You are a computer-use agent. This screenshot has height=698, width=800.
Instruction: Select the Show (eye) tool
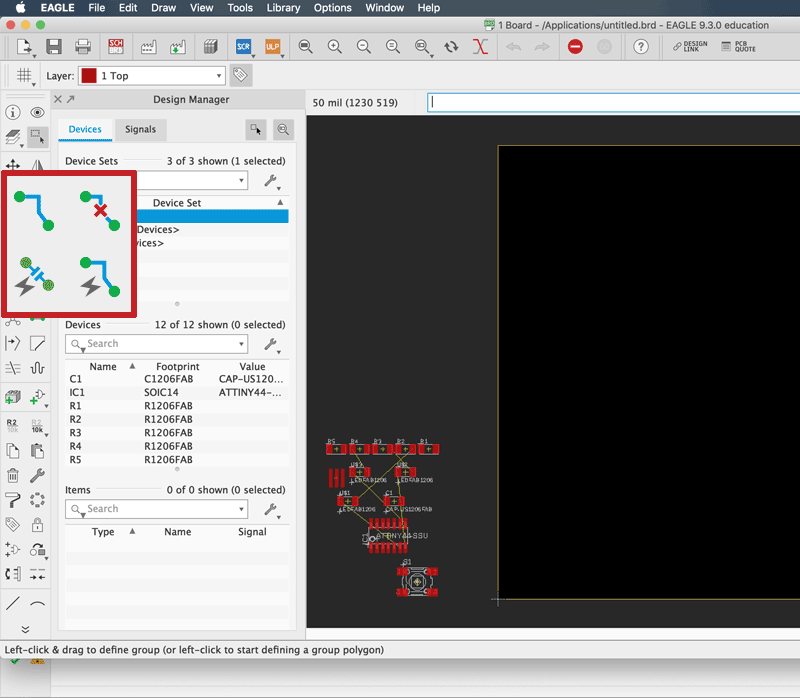point(37,112)
